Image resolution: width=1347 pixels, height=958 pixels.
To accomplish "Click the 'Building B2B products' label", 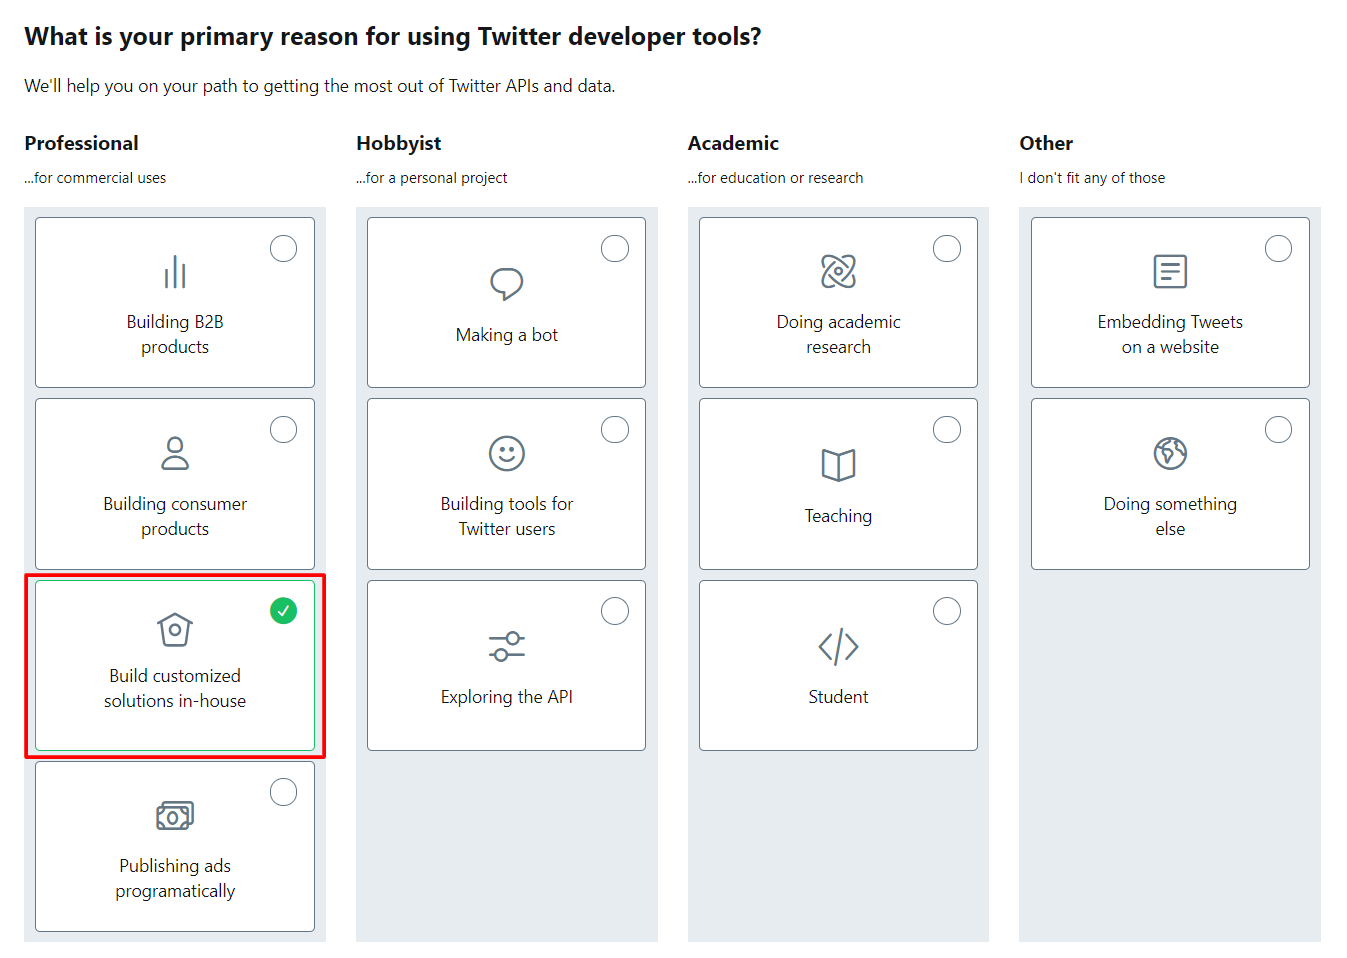I will click(175, 334).
